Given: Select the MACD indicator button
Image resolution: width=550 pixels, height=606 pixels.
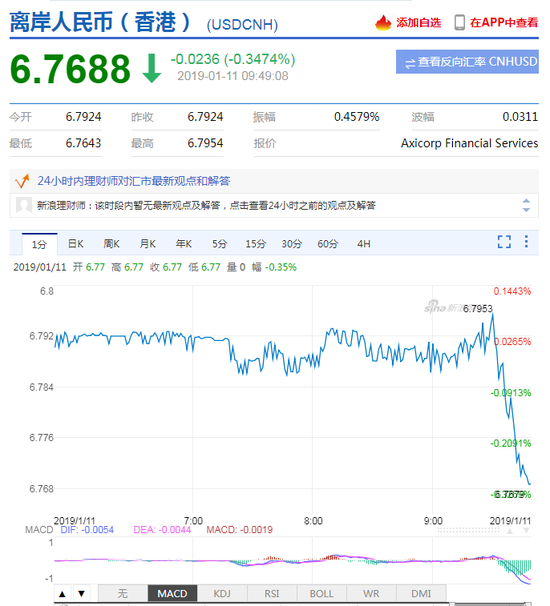Looking at the screenshot, I should point(172,593).
